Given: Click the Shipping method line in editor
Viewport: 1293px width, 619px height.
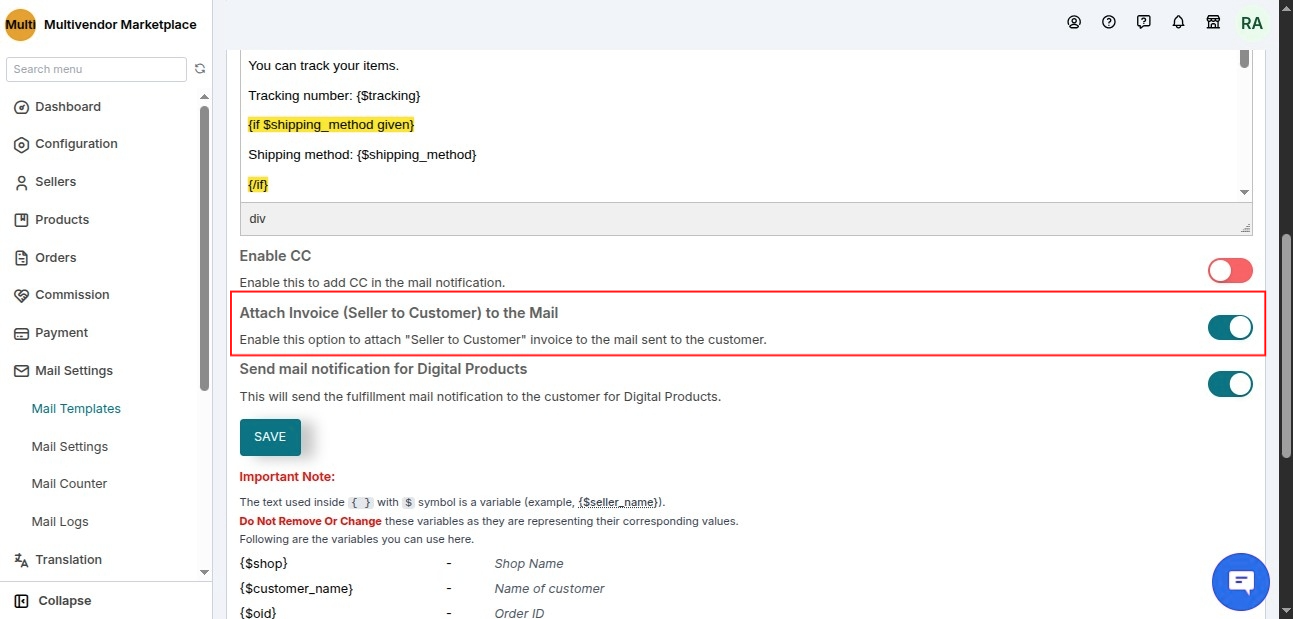Looking at the screenshot, I should click(362, 155).
